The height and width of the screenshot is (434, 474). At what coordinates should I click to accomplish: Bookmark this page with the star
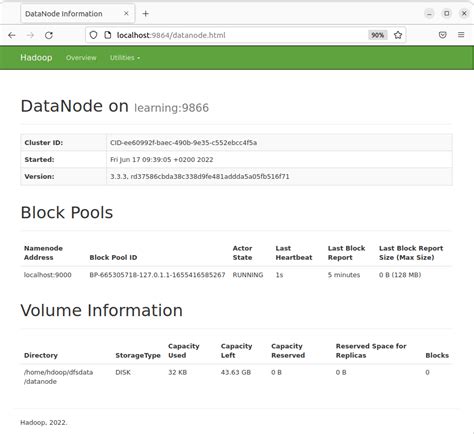tap(398, 35)
